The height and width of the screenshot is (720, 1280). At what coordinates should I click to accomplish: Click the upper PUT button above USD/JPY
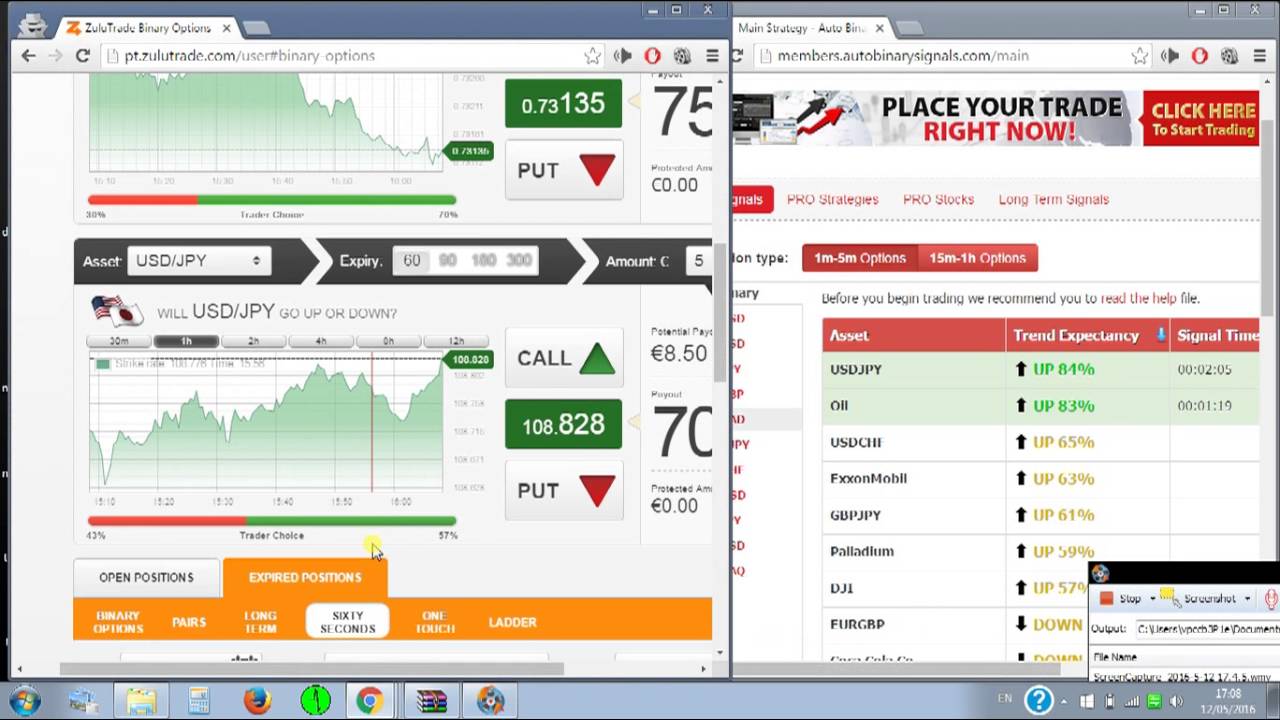point(564,170)
